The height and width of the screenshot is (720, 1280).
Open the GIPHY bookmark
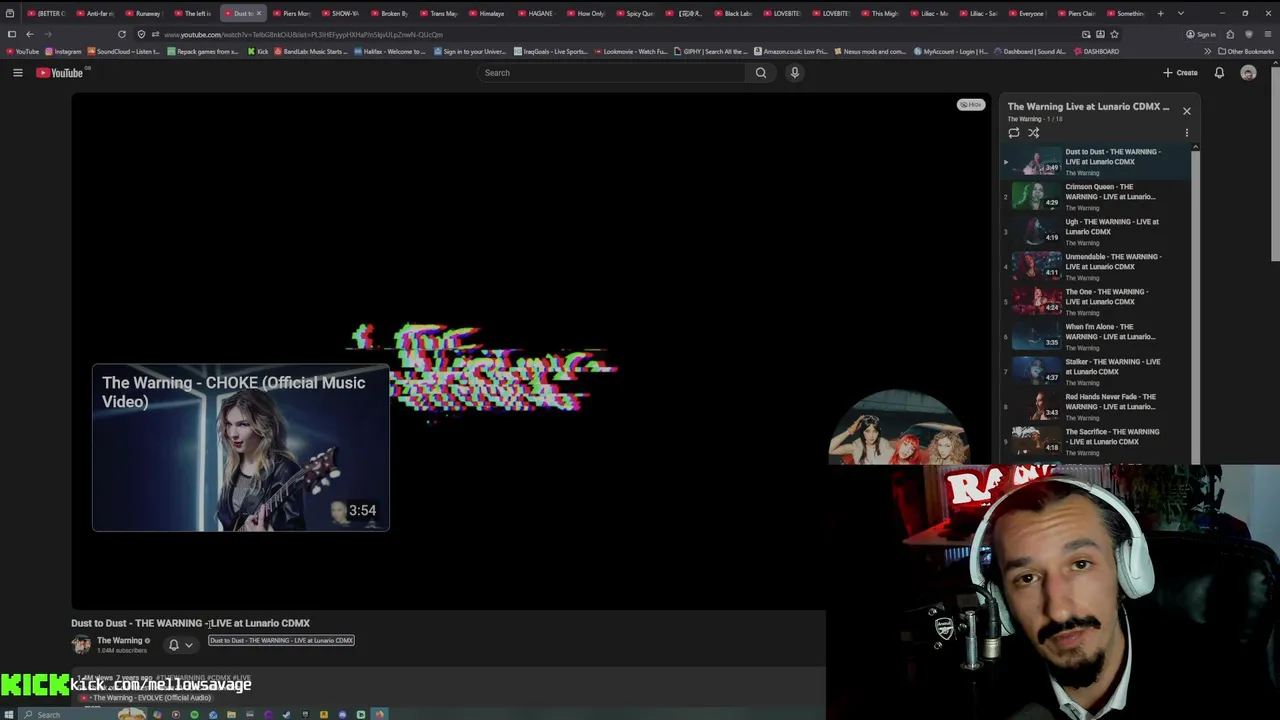pos(711,51)
